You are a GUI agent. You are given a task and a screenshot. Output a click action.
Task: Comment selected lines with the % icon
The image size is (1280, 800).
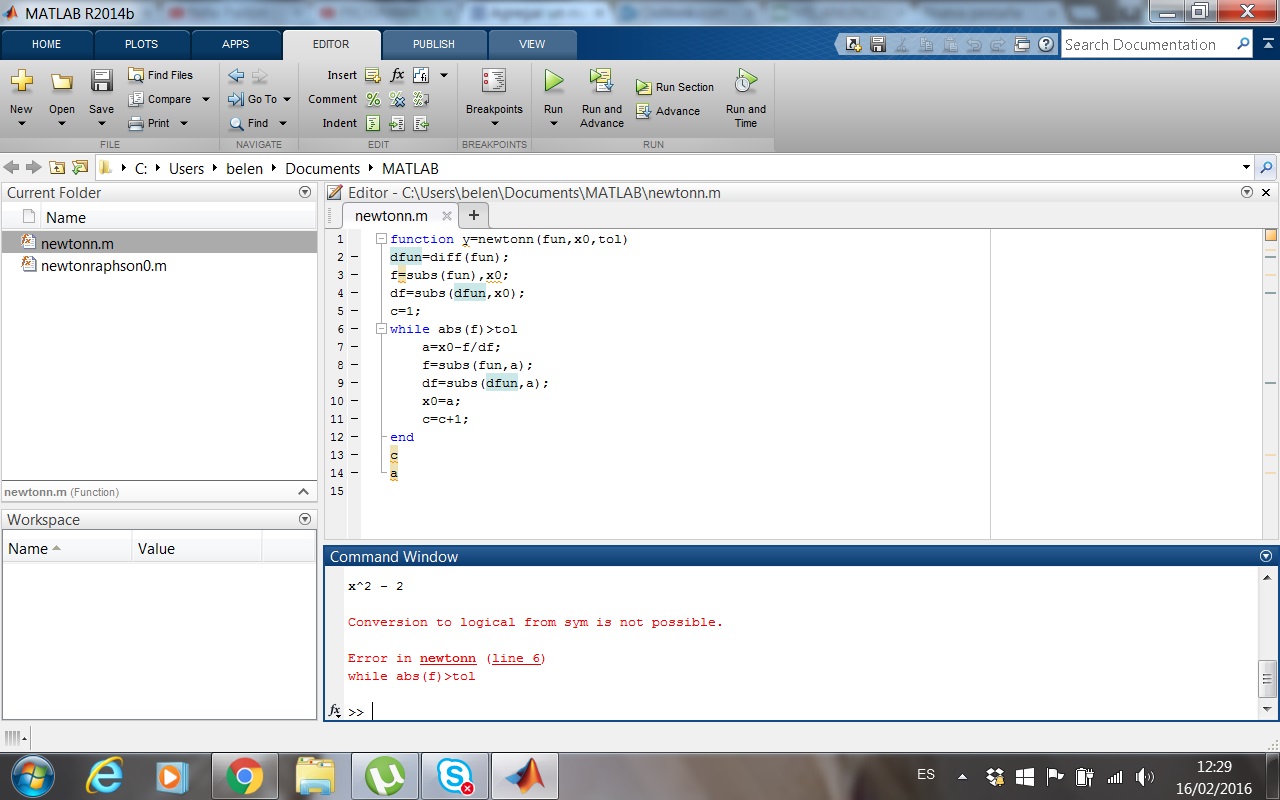pos(373,99)
